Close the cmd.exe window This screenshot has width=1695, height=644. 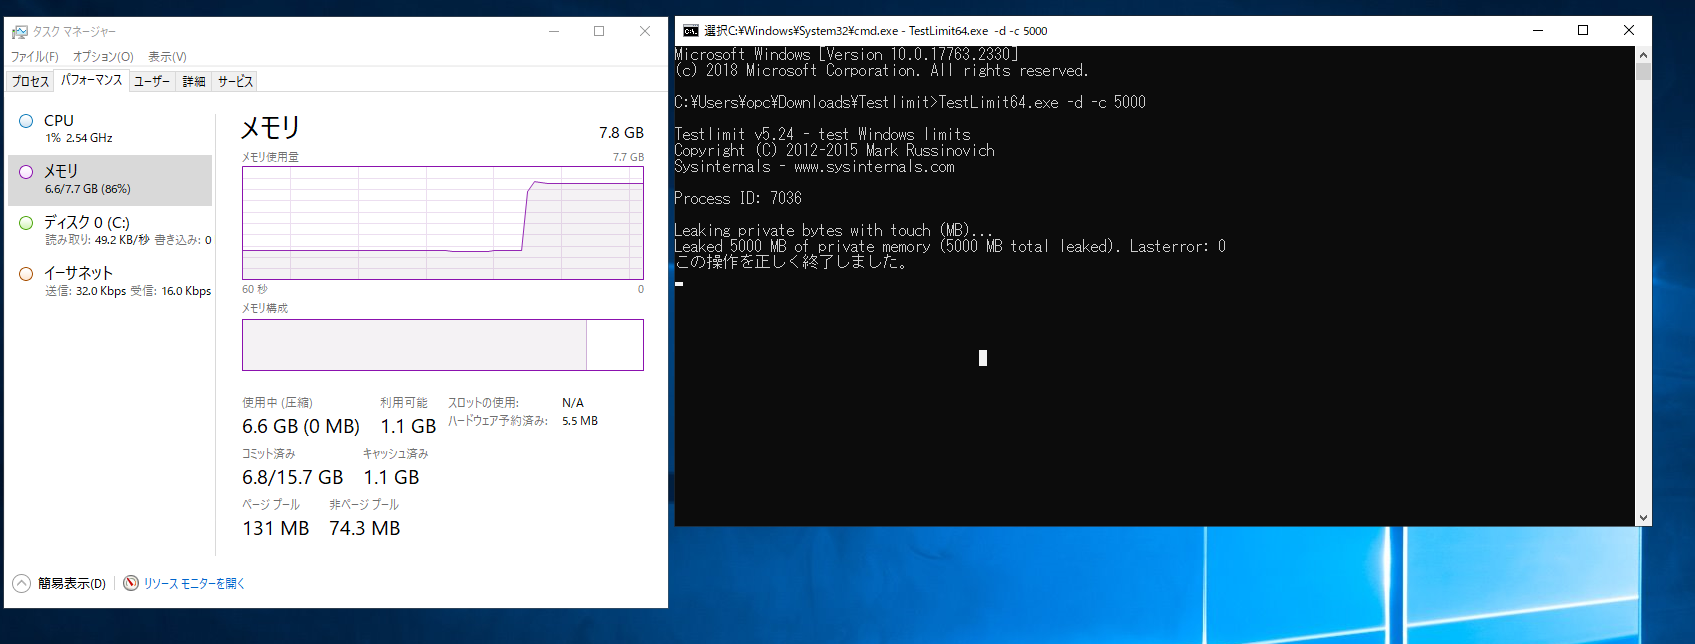click(1629, 30)
